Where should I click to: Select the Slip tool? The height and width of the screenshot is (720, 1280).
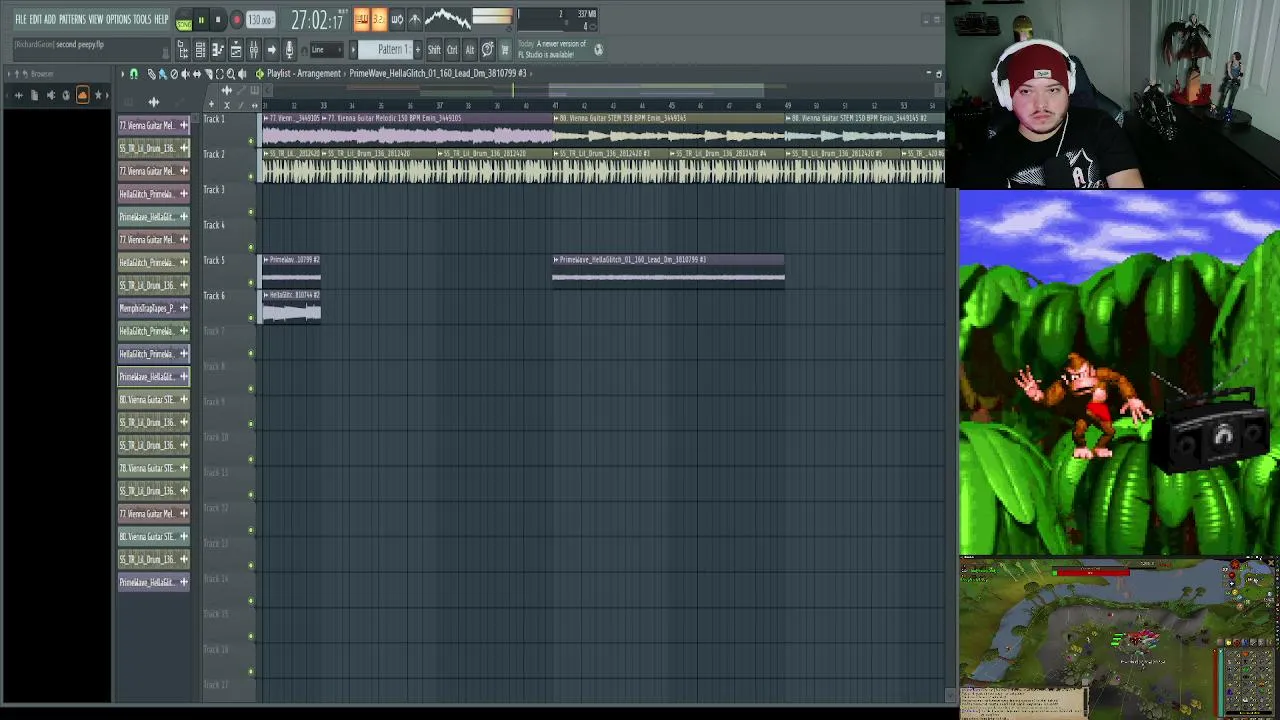tap(196, 74)
